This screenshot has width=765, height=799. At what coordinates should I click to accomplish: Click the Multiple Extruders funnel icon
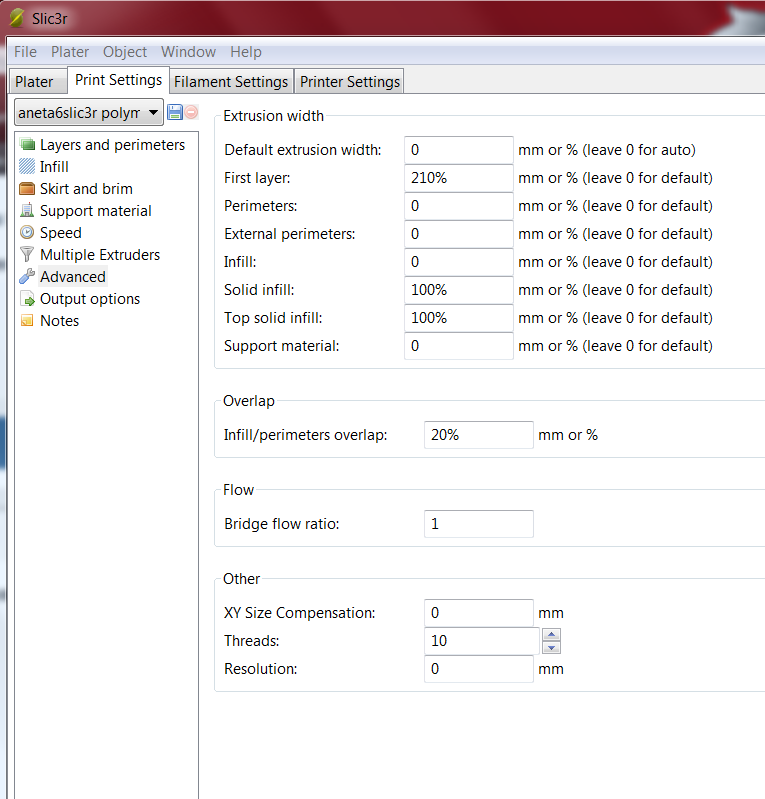pyautogui.click(x=27, y=254)
